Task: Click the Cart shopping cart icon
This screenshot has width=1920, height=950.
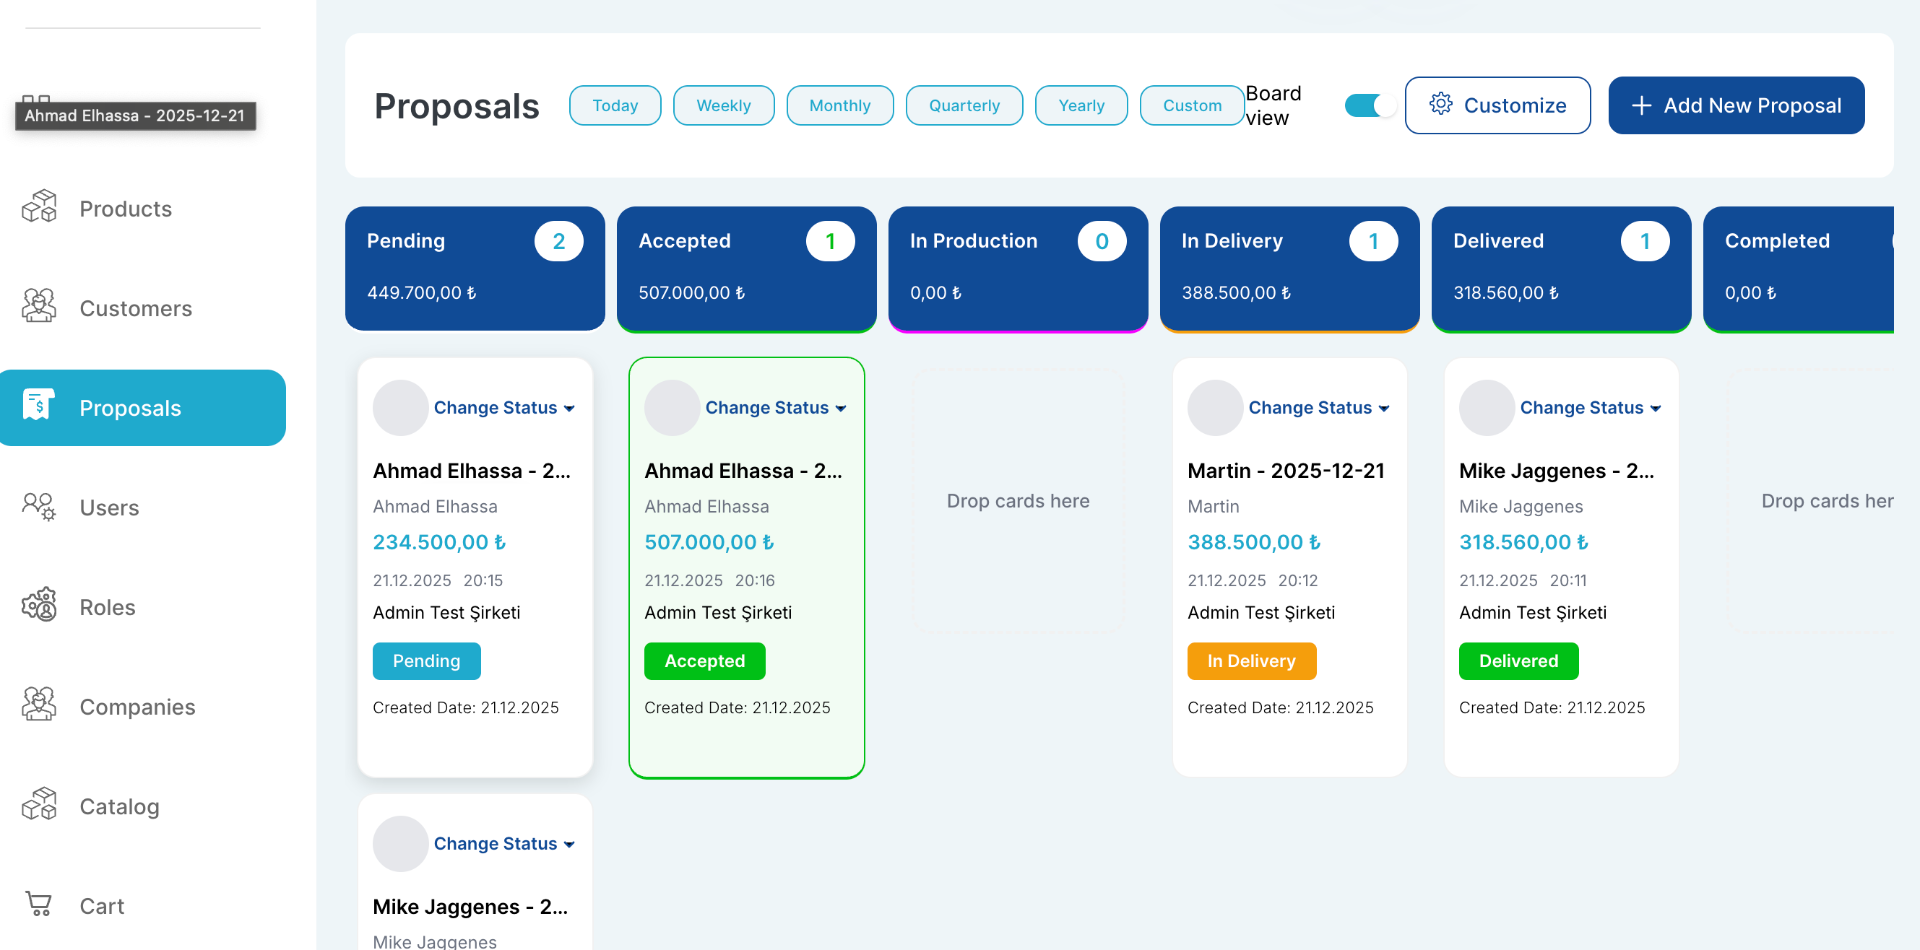Action: (40, 905)
